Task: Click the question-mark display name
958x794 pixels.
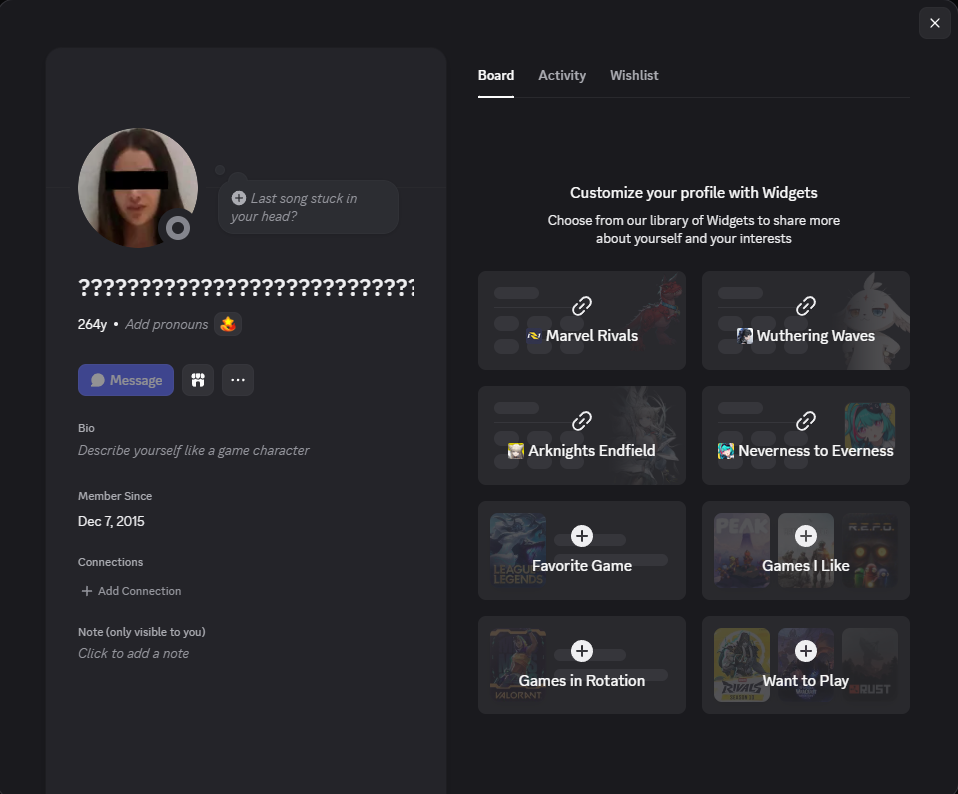Action: pos(246,287)
